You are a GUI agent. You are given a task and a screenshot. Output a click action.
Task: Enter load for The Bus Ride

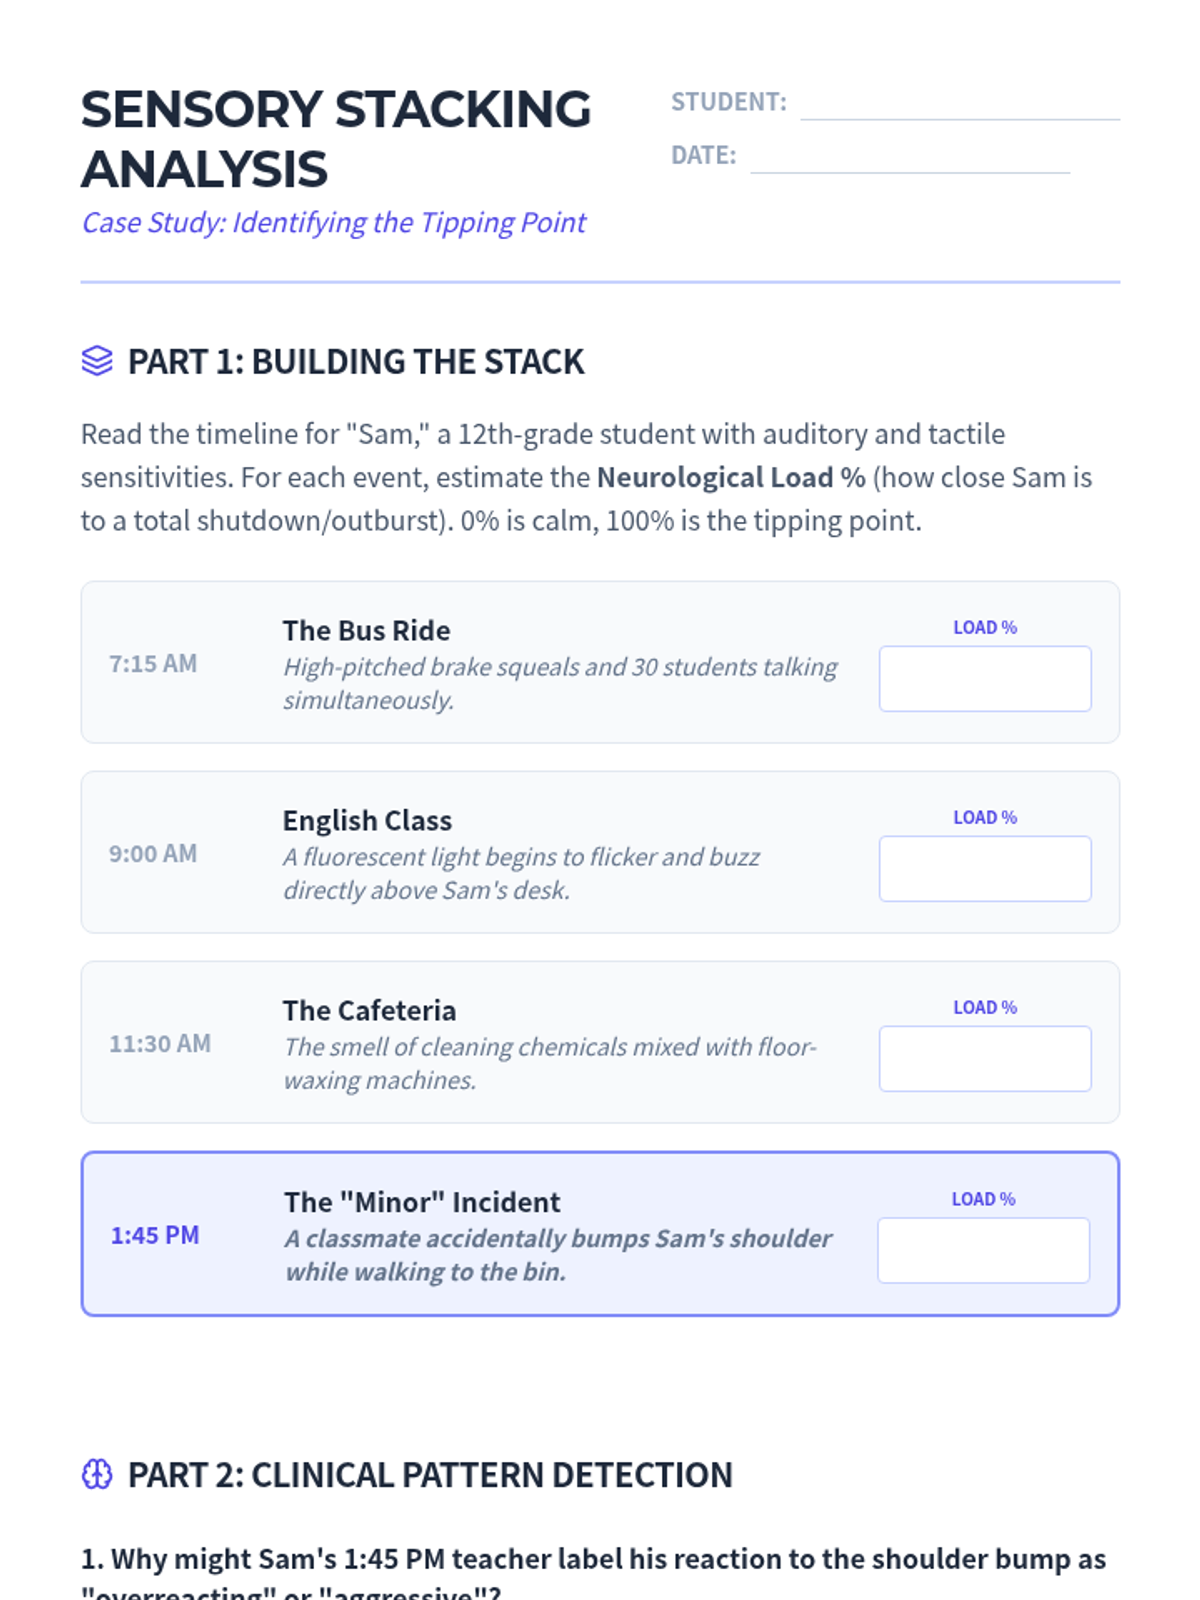(x=984, y=679)
